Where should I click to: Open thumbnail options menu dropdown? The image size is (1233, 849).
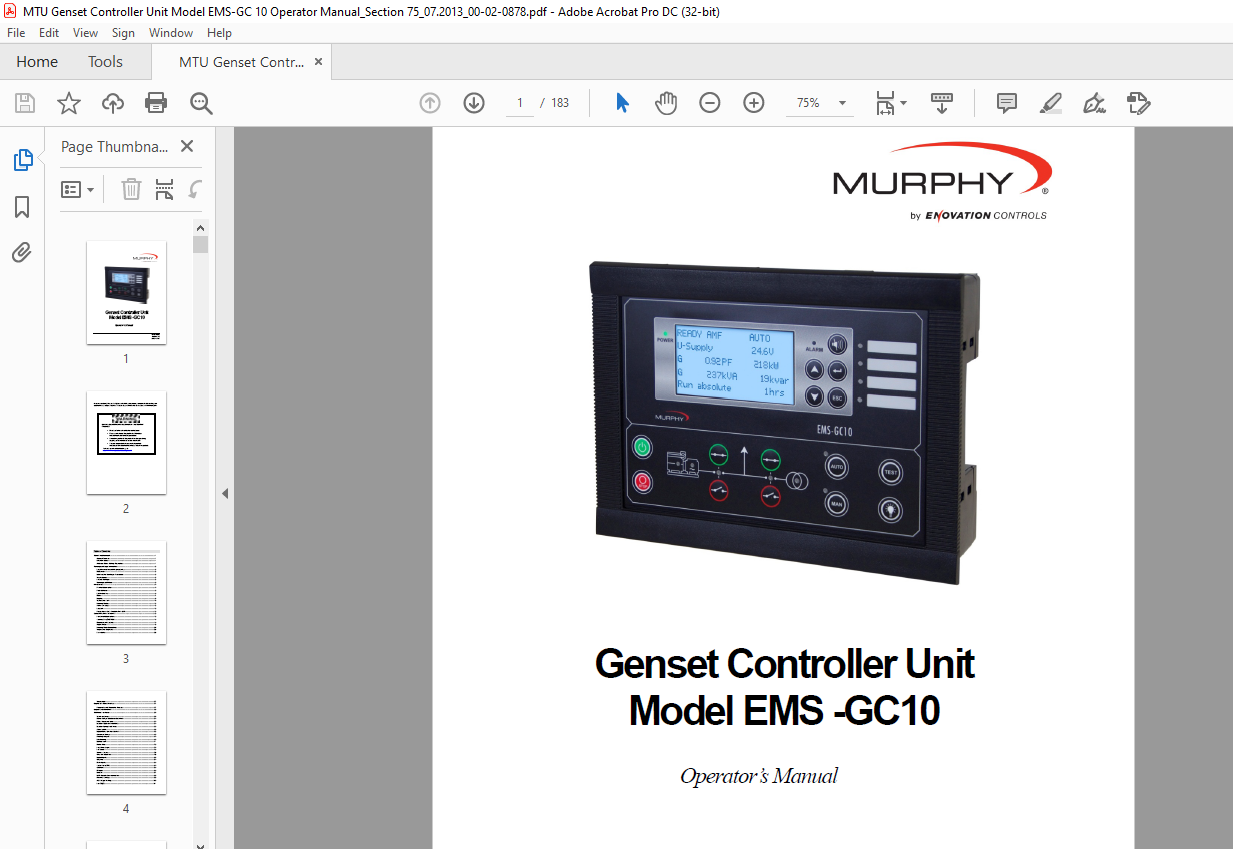78,189
